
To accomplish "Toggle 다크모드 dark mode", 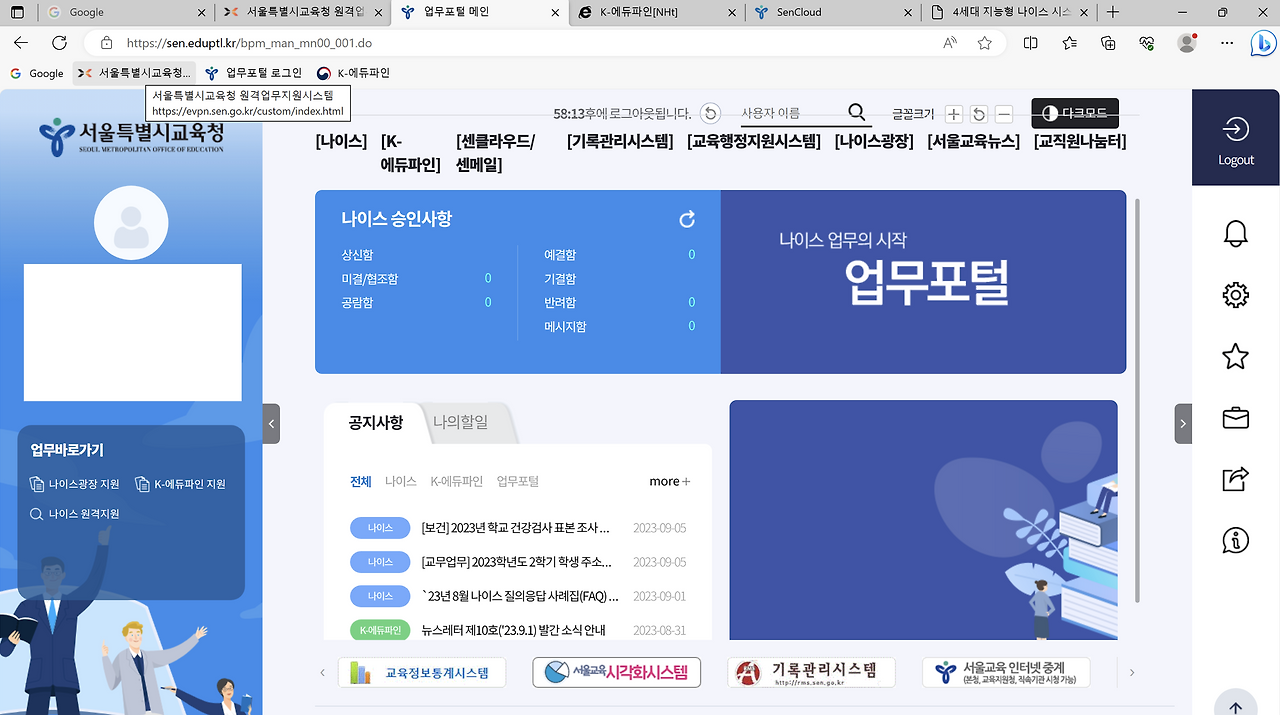I will pyautogui.click(x=1075, y=113).
